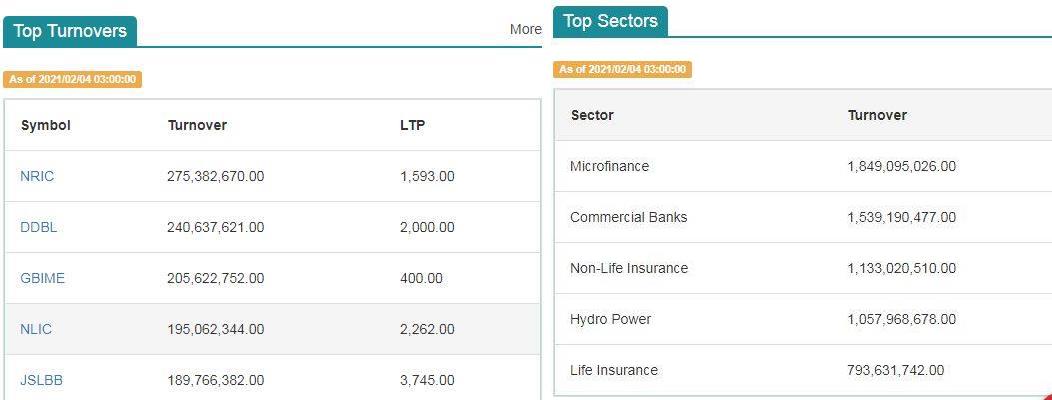Select the Microfinance sector row

803,166
